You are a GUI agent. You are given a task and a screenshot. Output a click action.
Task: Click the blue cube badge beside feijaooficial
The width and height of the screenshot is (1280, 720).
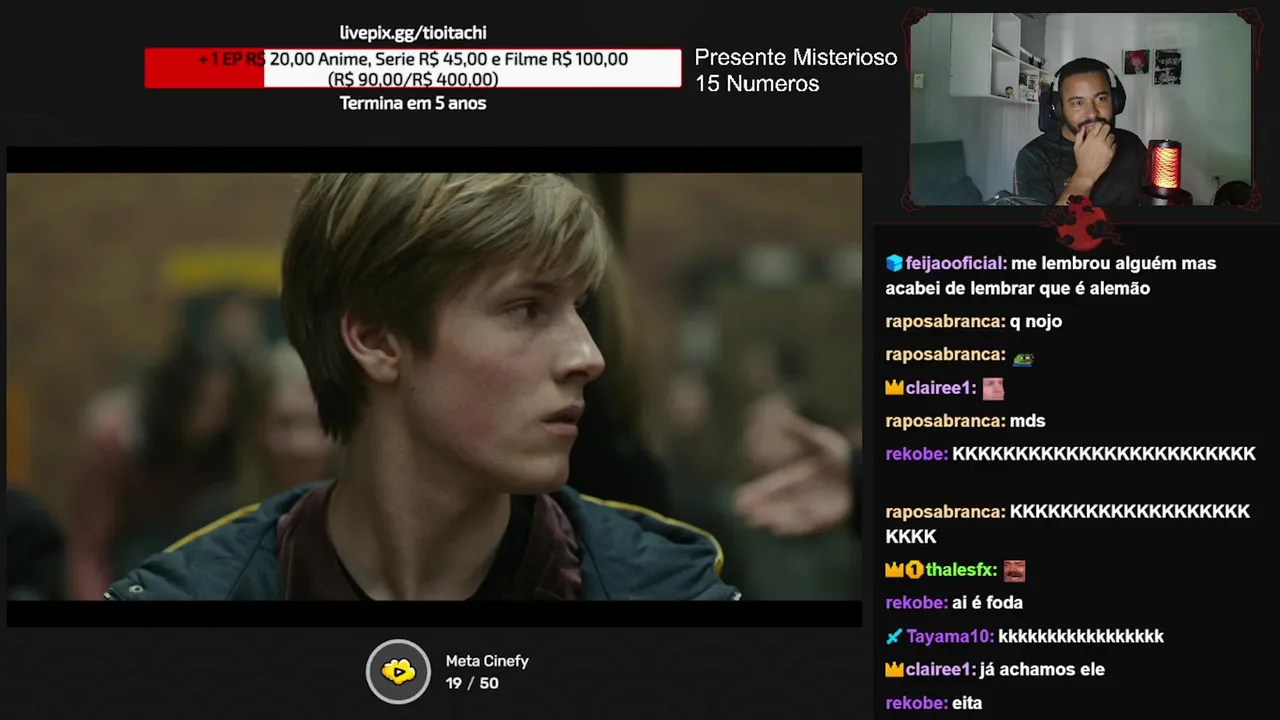[894, 263]
